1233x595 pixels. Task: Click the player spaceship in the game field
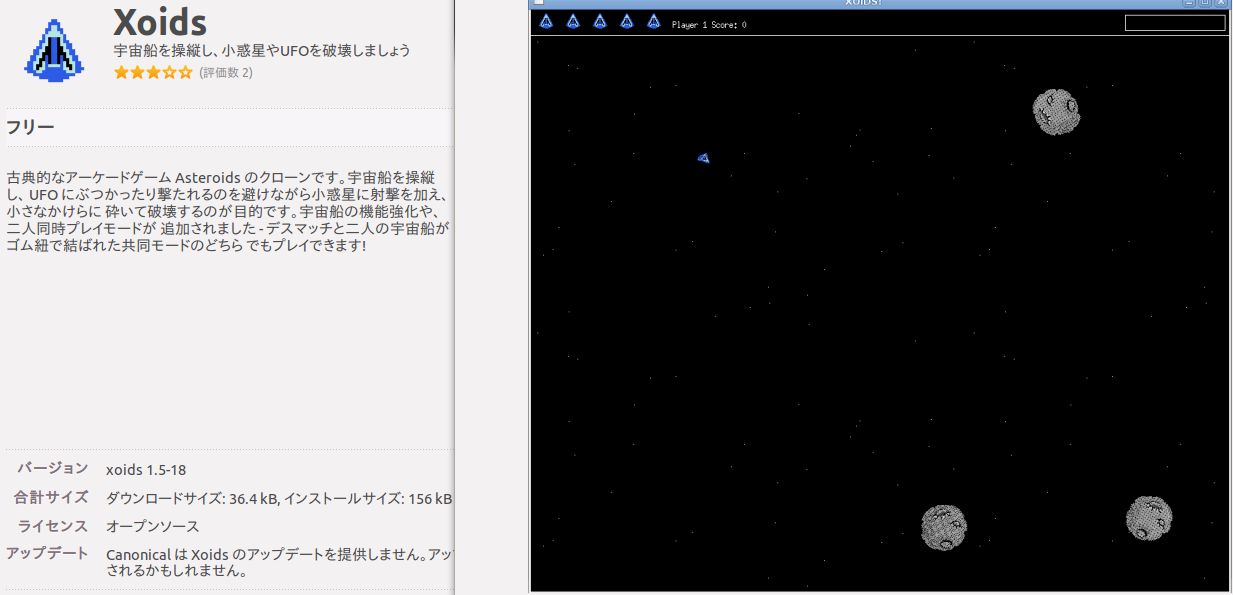click(703, 158)
